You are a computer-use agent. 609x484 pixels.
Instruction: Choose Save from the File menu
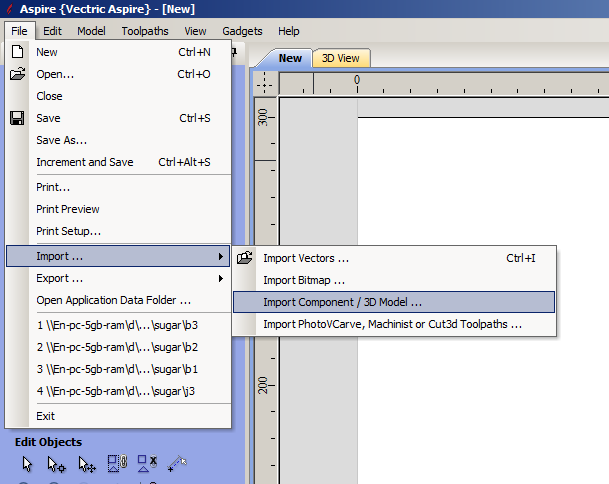pyautogui.click(x=118, y=118)
